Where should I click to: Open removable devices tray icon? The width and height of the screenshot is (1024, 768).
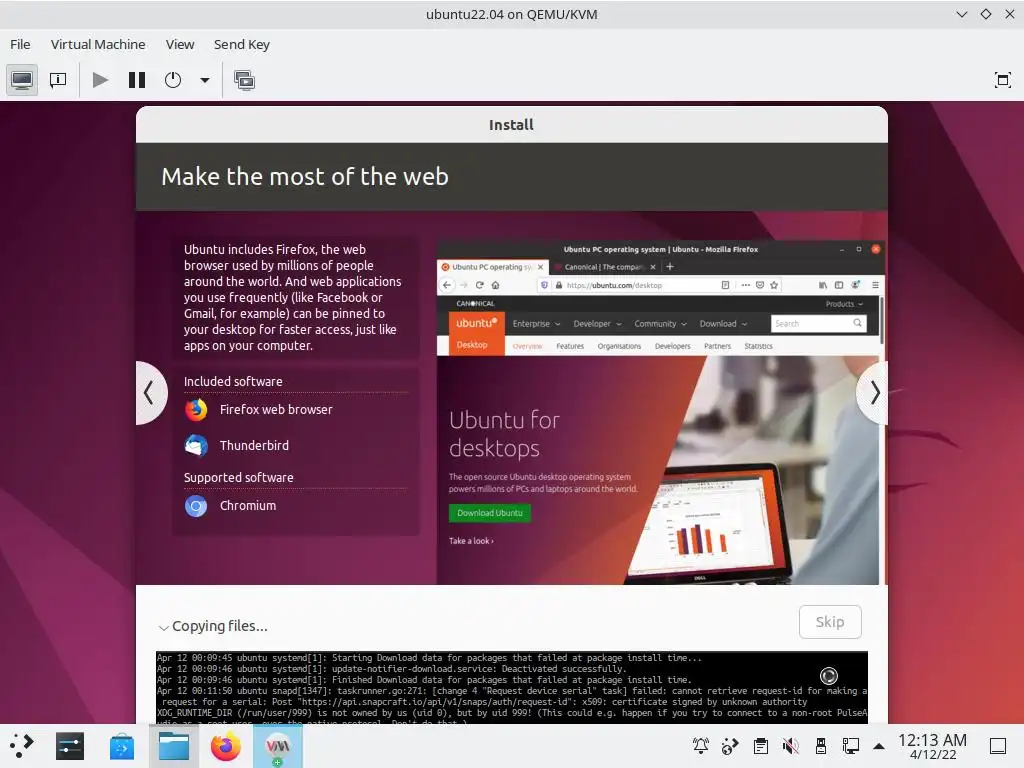pyautogui.click(x=821, y=745)
